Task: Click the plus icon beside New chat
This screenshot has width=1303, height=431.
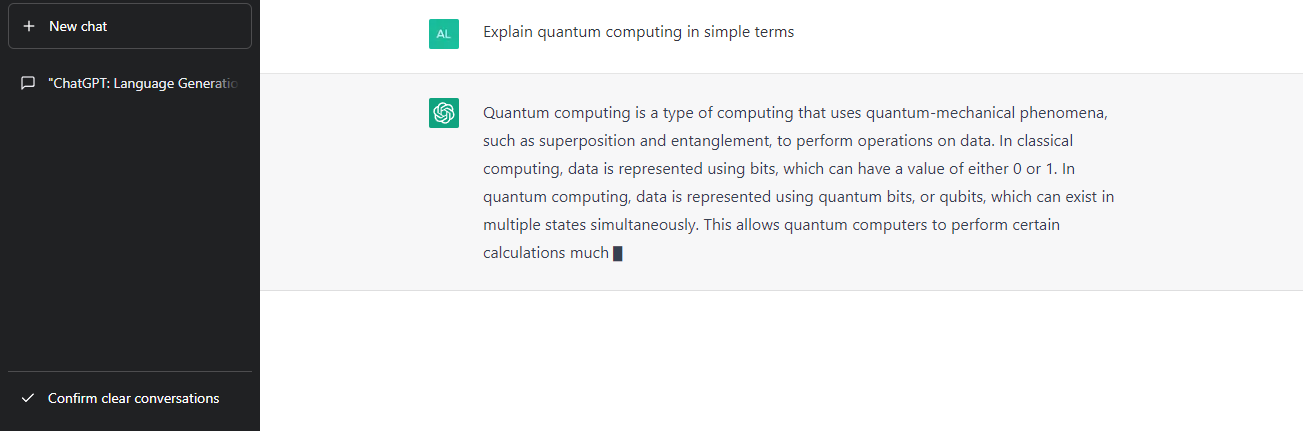Action: click(x=28, y=27)
